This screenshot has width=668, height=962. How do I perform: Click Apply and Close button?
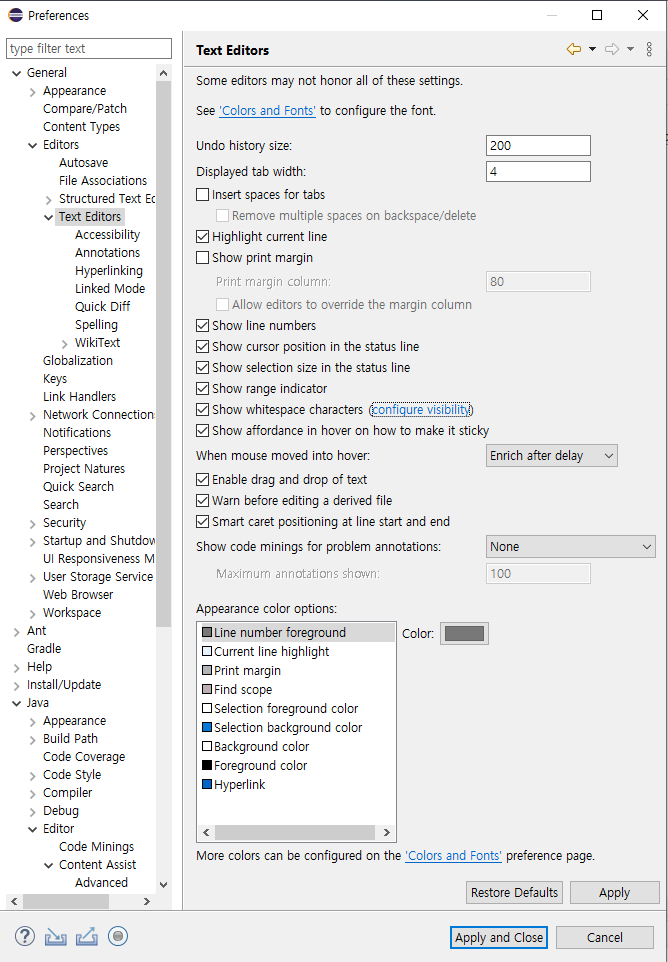click(x=499, y=937)
